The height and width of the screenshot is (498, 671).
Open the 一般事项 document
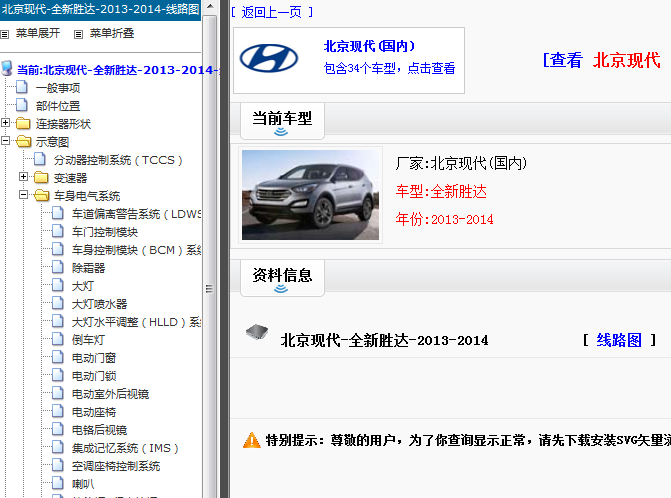click(58, 88)
